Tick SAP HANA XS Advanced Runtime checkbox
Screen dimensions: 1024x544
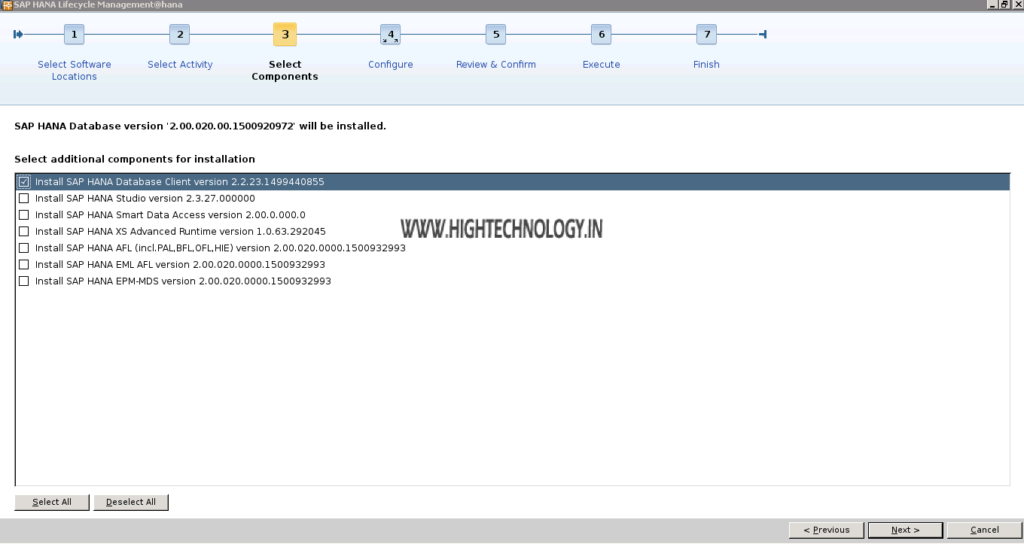point(24,231)
